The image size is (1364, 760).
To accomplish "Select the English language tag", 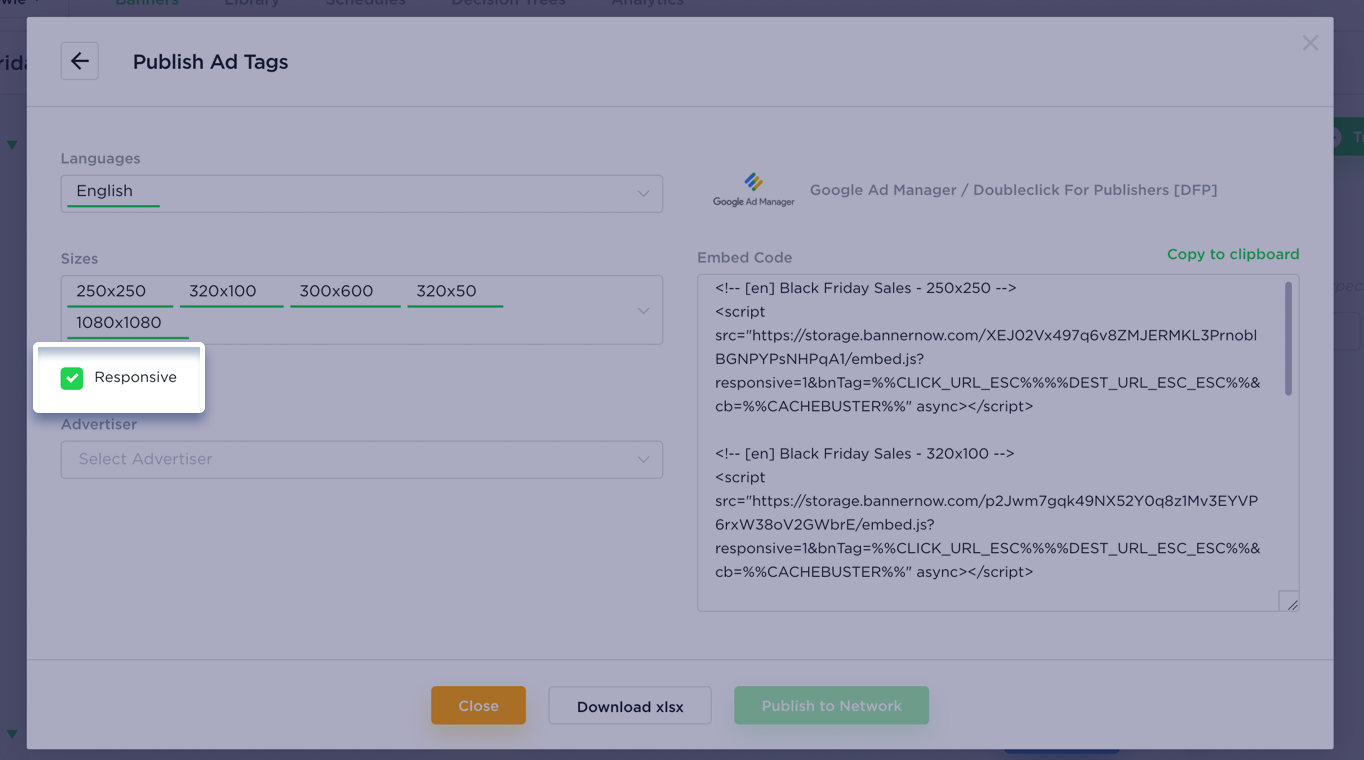I will click(112, 192).
